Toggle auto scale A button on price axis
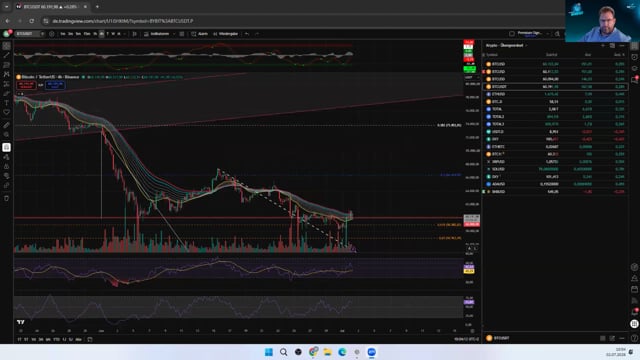 point(469,248)
